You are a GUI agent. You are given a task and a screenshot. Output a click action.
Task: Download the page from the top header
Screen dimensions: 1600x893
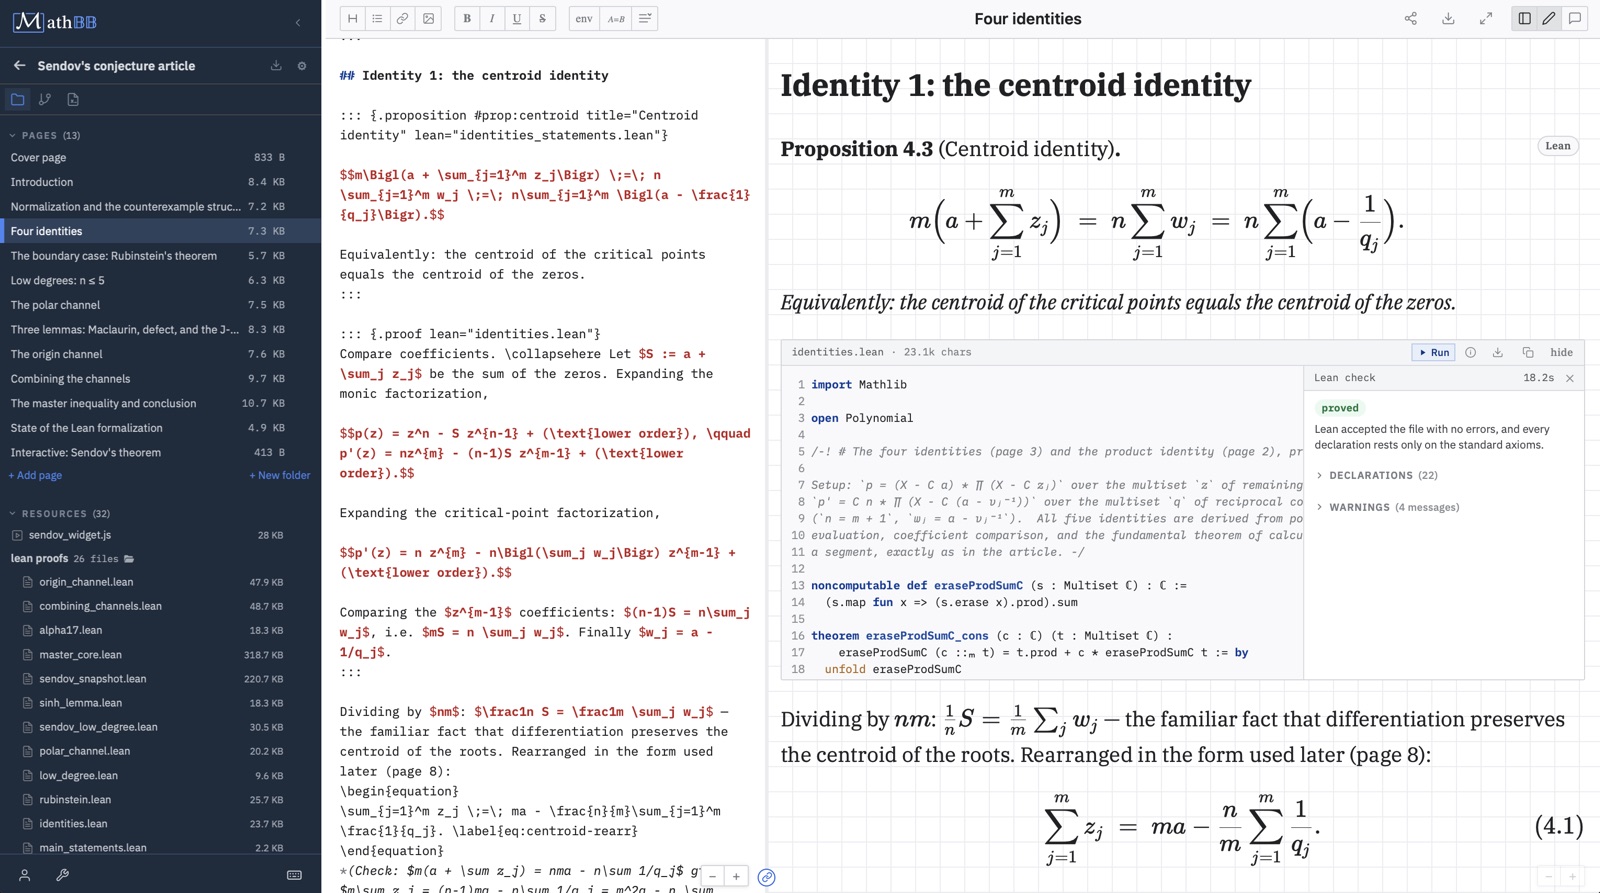[1448, 18]
